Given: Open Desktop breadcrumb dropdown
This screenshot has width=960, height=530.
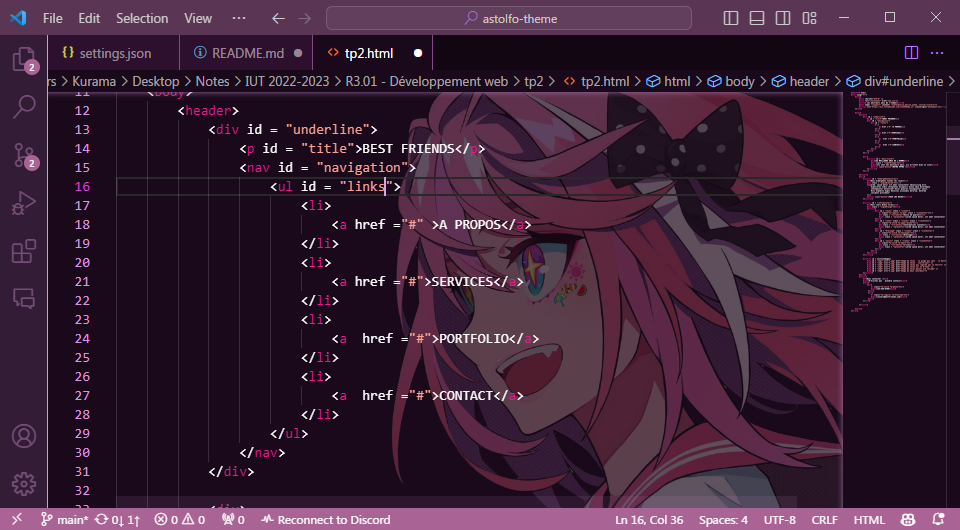Looking at the screenshot, I should coord(156,81).
